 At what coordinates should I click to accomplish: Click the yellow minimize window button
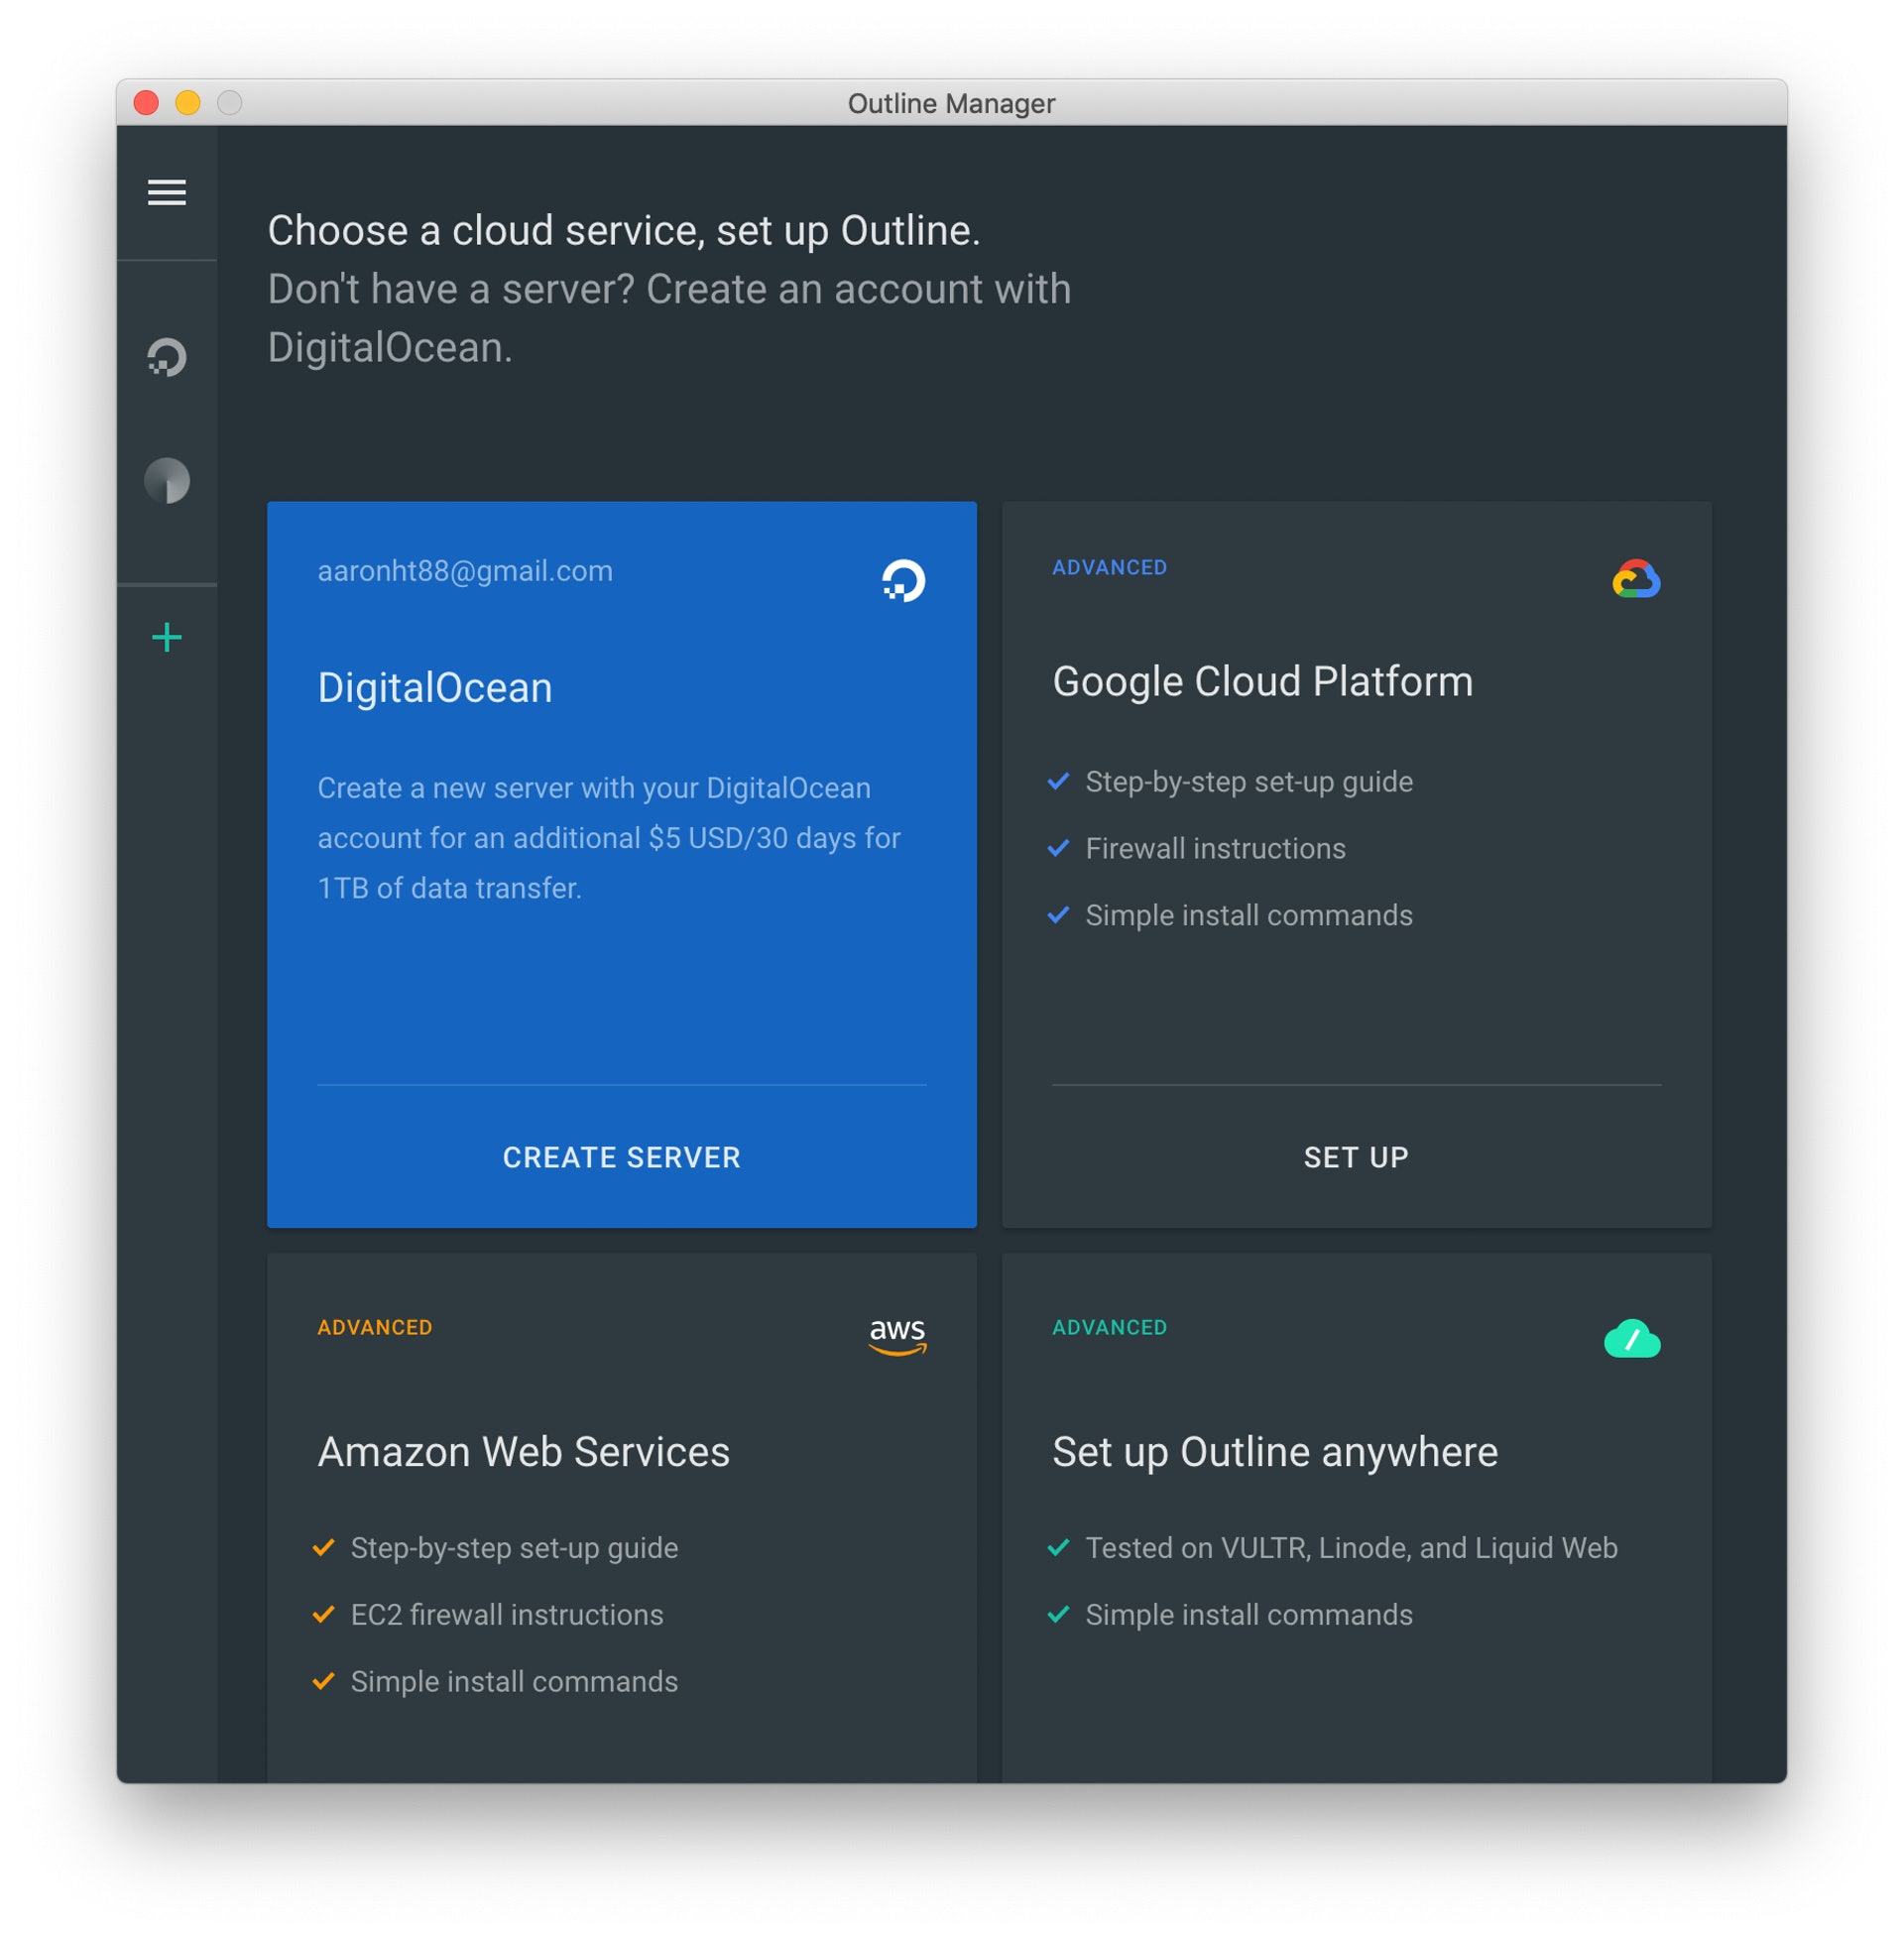pos(188,103)
